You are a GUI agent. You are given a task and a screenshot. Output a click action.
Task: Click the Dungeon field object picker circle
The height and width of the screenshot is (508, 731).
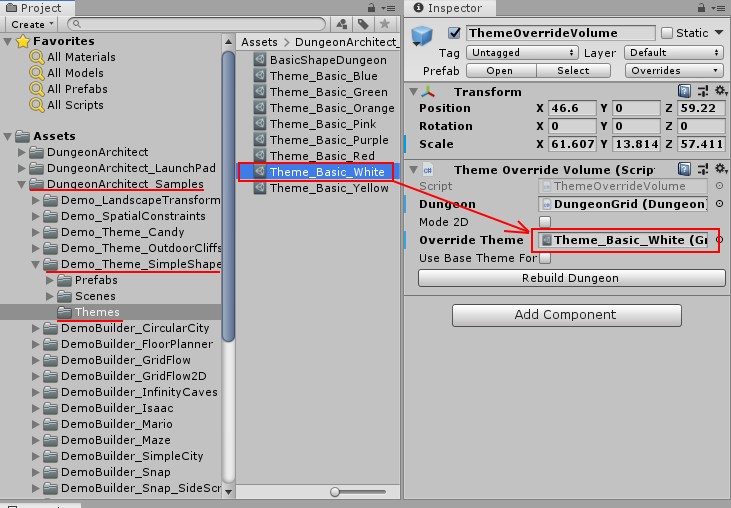click(718, 204)
